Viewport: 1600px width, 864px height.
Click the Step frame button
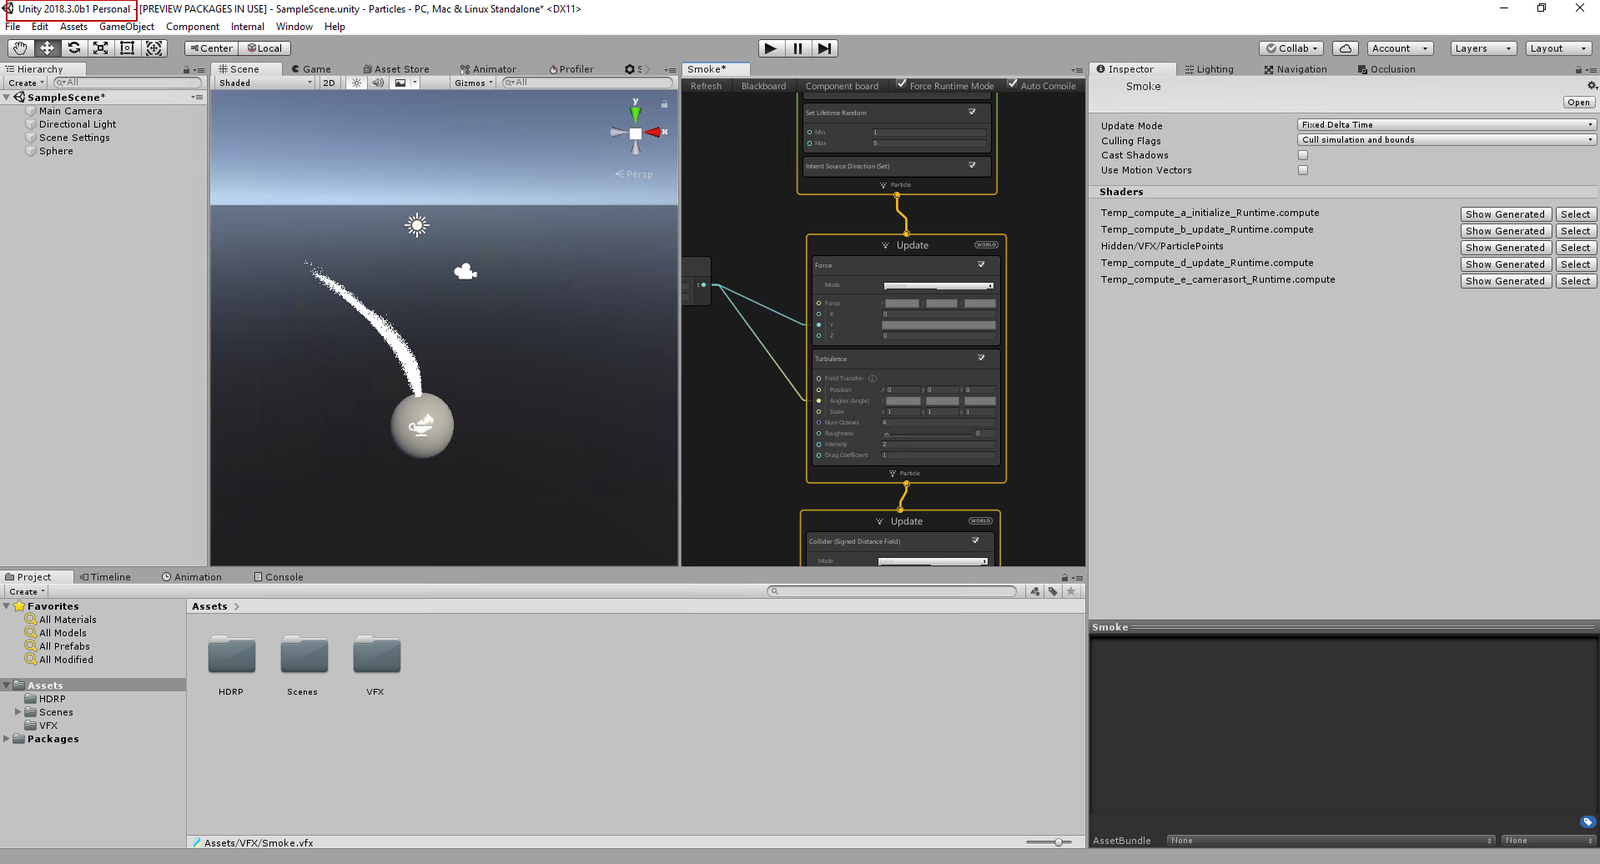point(824,48)
